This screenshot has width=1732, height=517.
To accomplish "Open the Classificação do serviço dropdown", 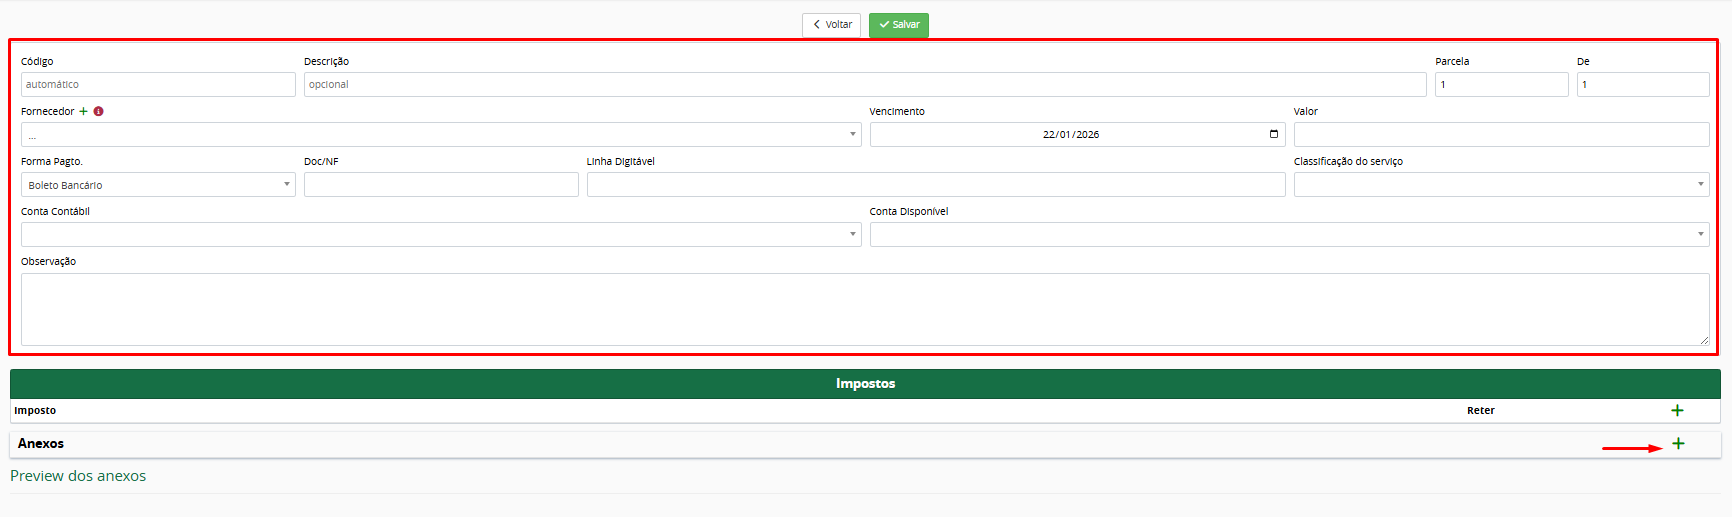I will (1500, 185).
